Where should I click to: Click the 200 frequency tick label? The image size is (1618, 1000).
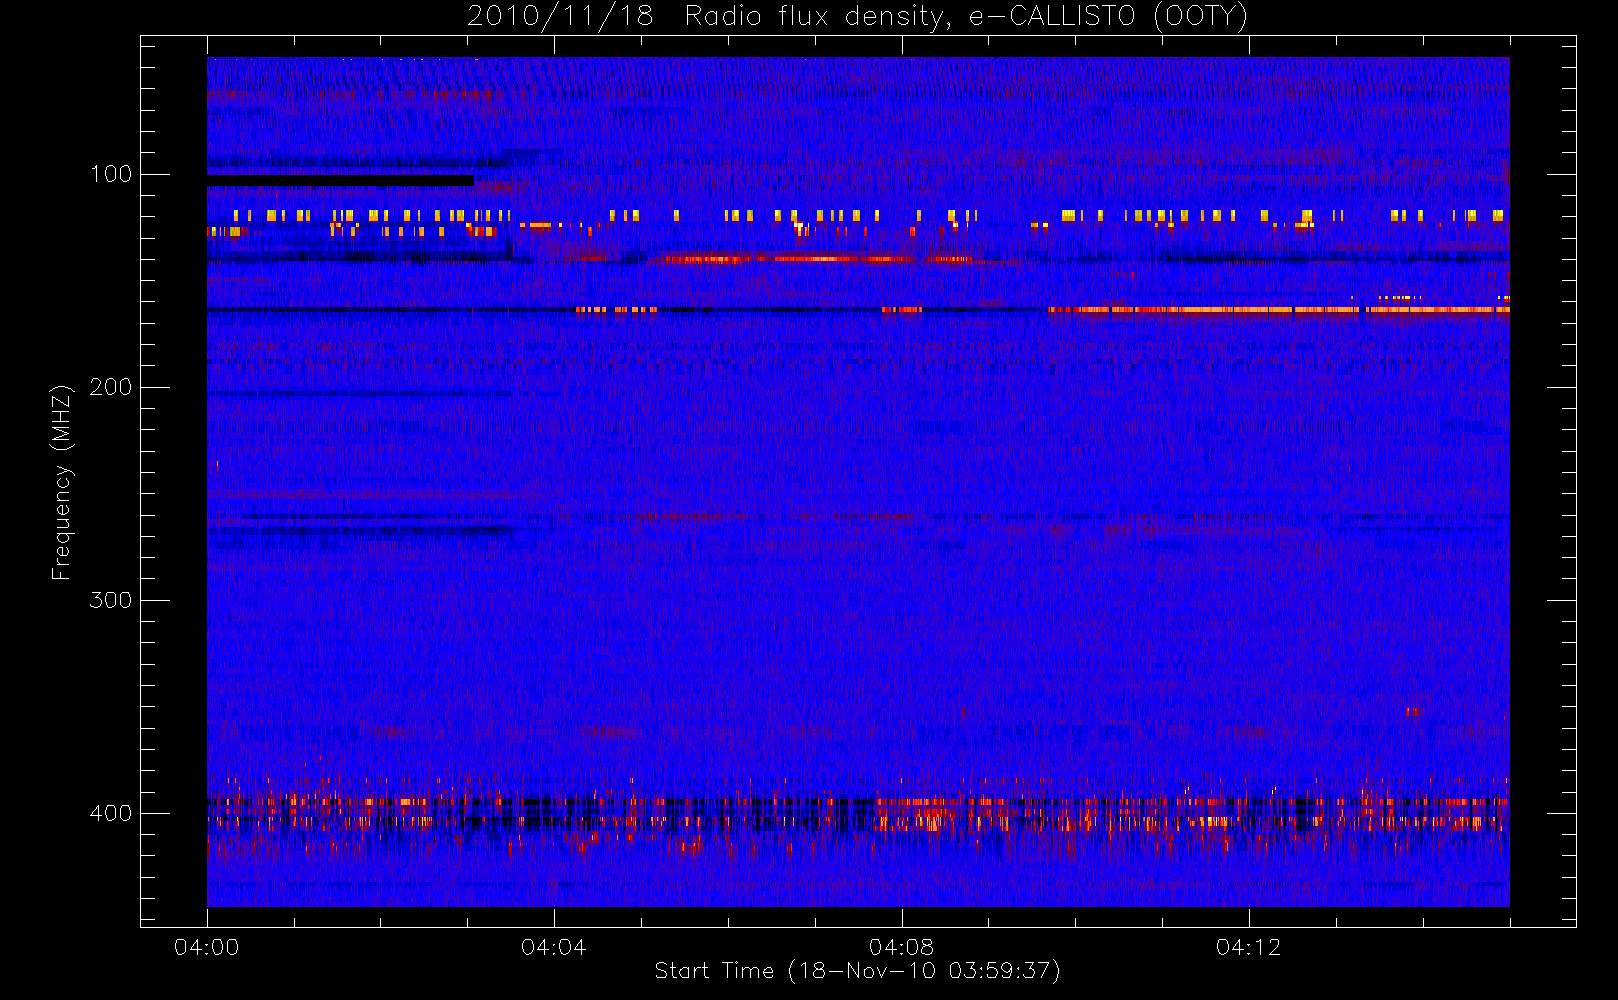[x=111, y=387]
